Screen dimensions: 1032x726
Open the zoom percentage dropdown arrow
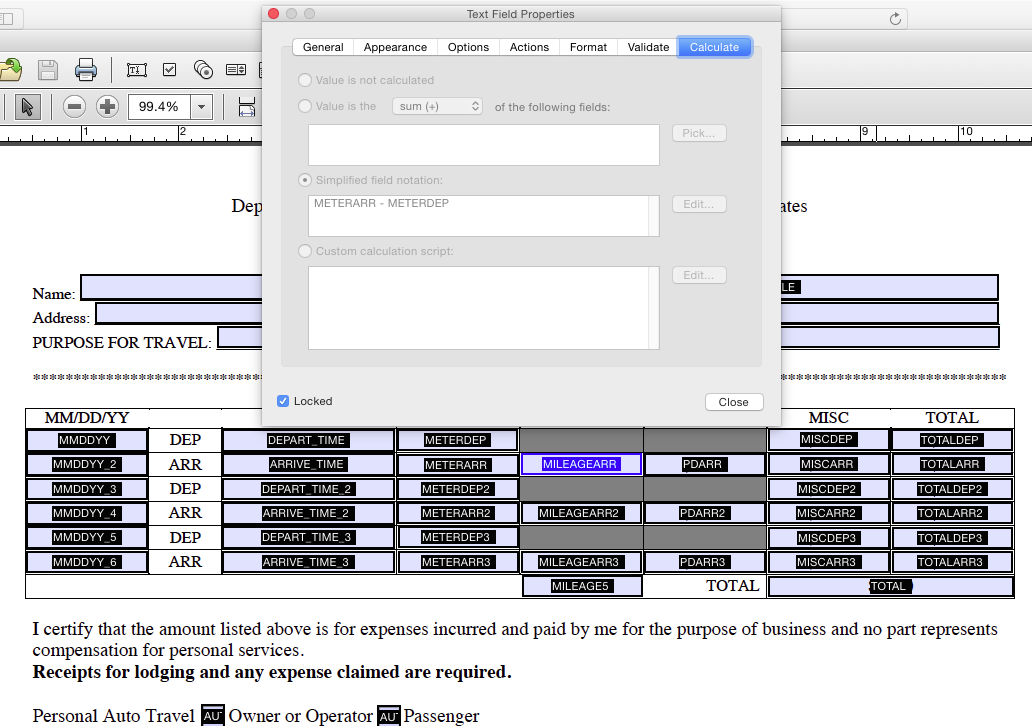[x=201, y=107]
